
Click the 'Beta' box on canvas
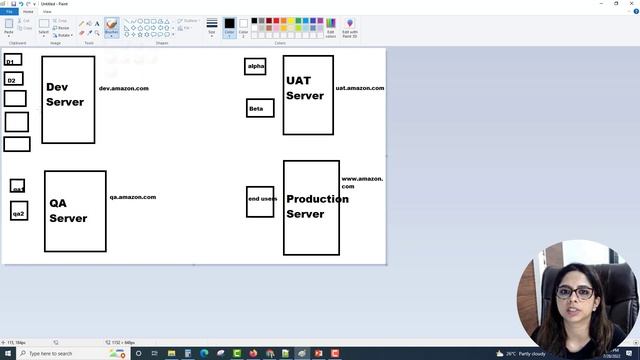coord(260,108)
